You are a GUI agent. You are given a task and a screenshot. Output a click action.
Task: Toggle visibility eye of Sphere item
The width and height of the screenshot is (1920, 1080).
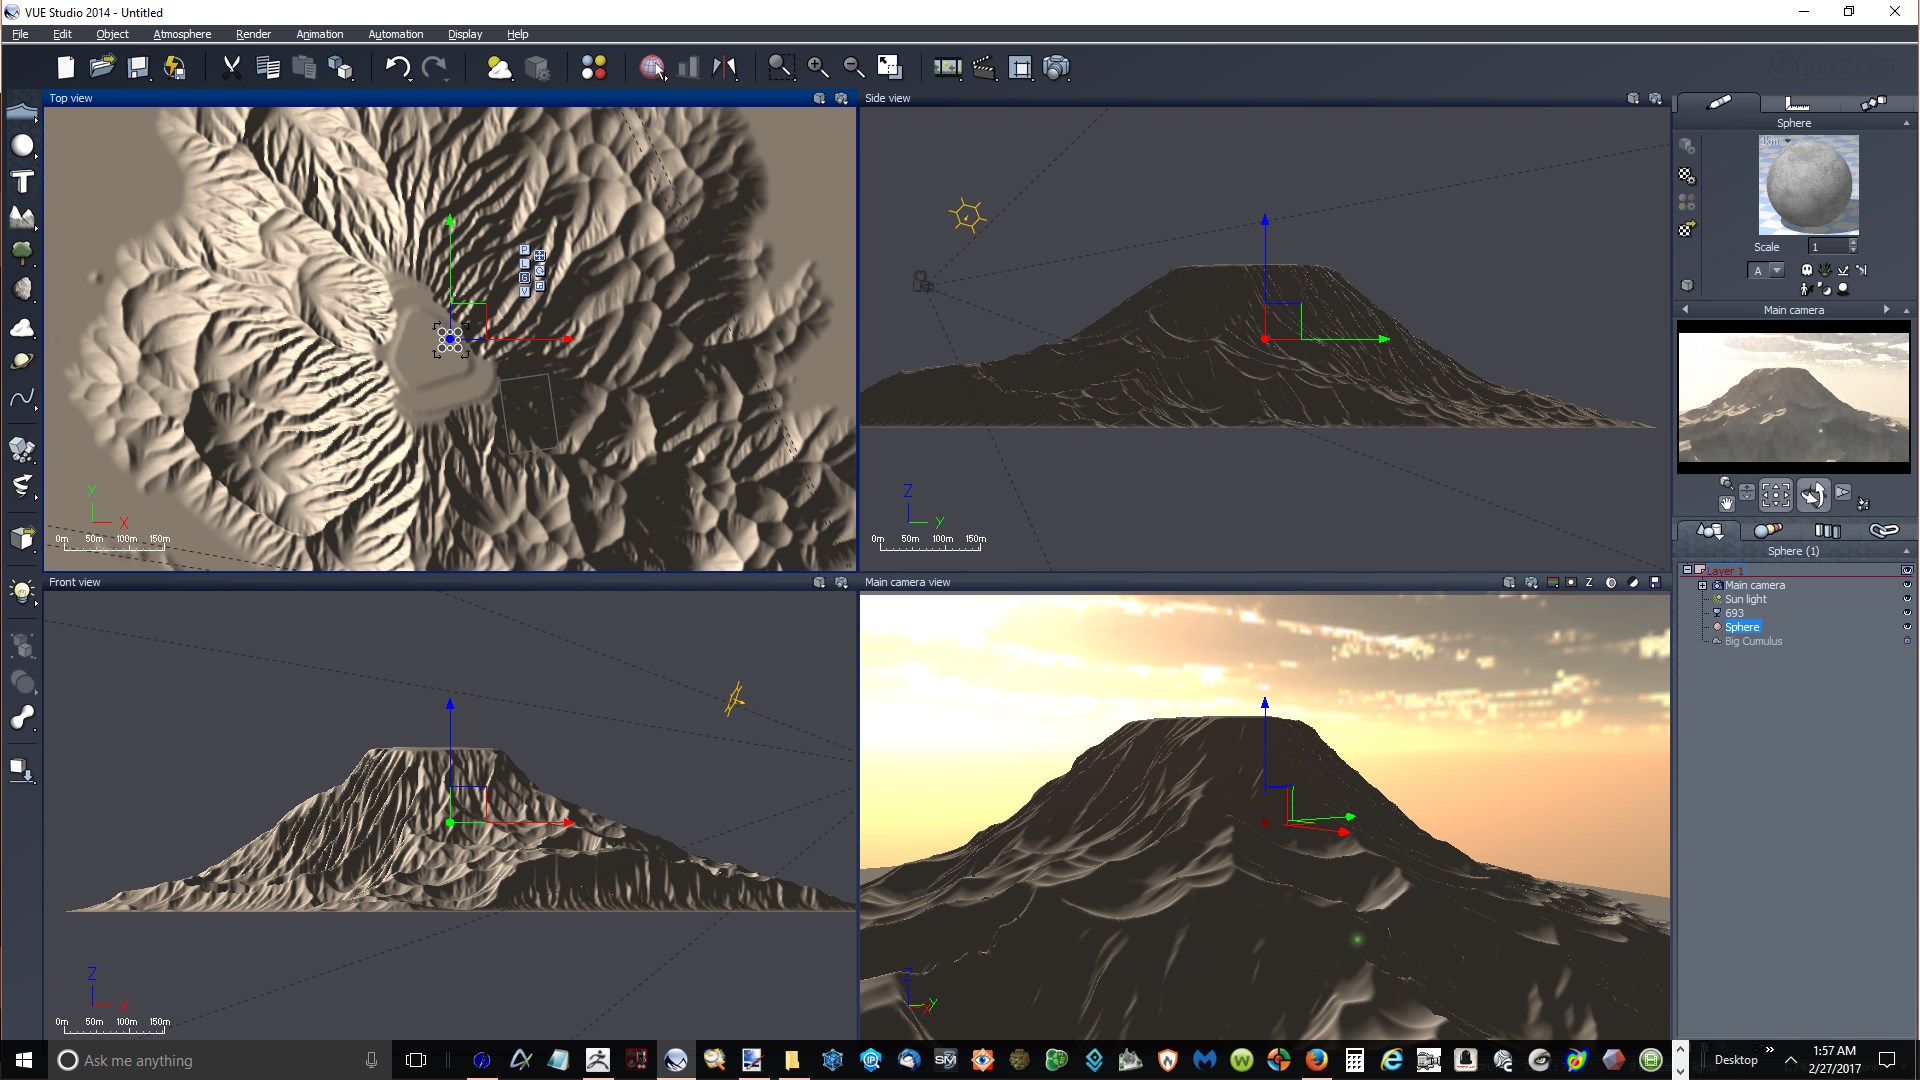(1906, 627)
